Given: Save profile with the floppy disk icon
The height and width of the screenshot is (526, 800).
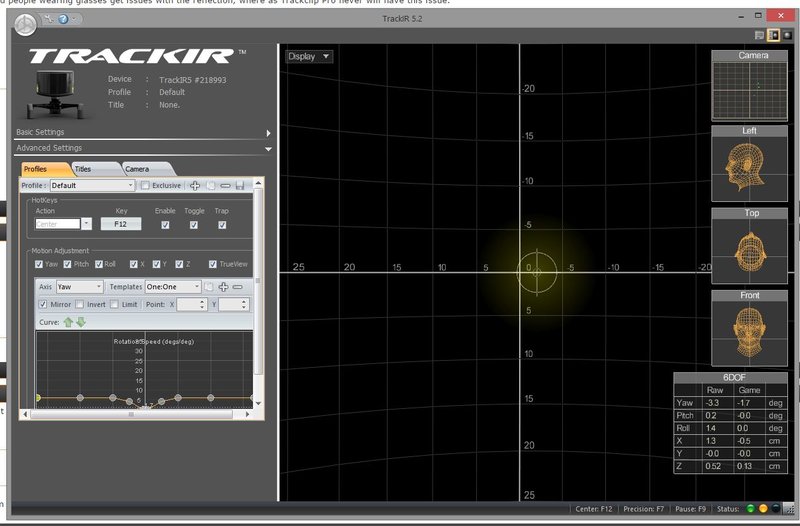Looking at the screenshot, I should click(240, 186).
